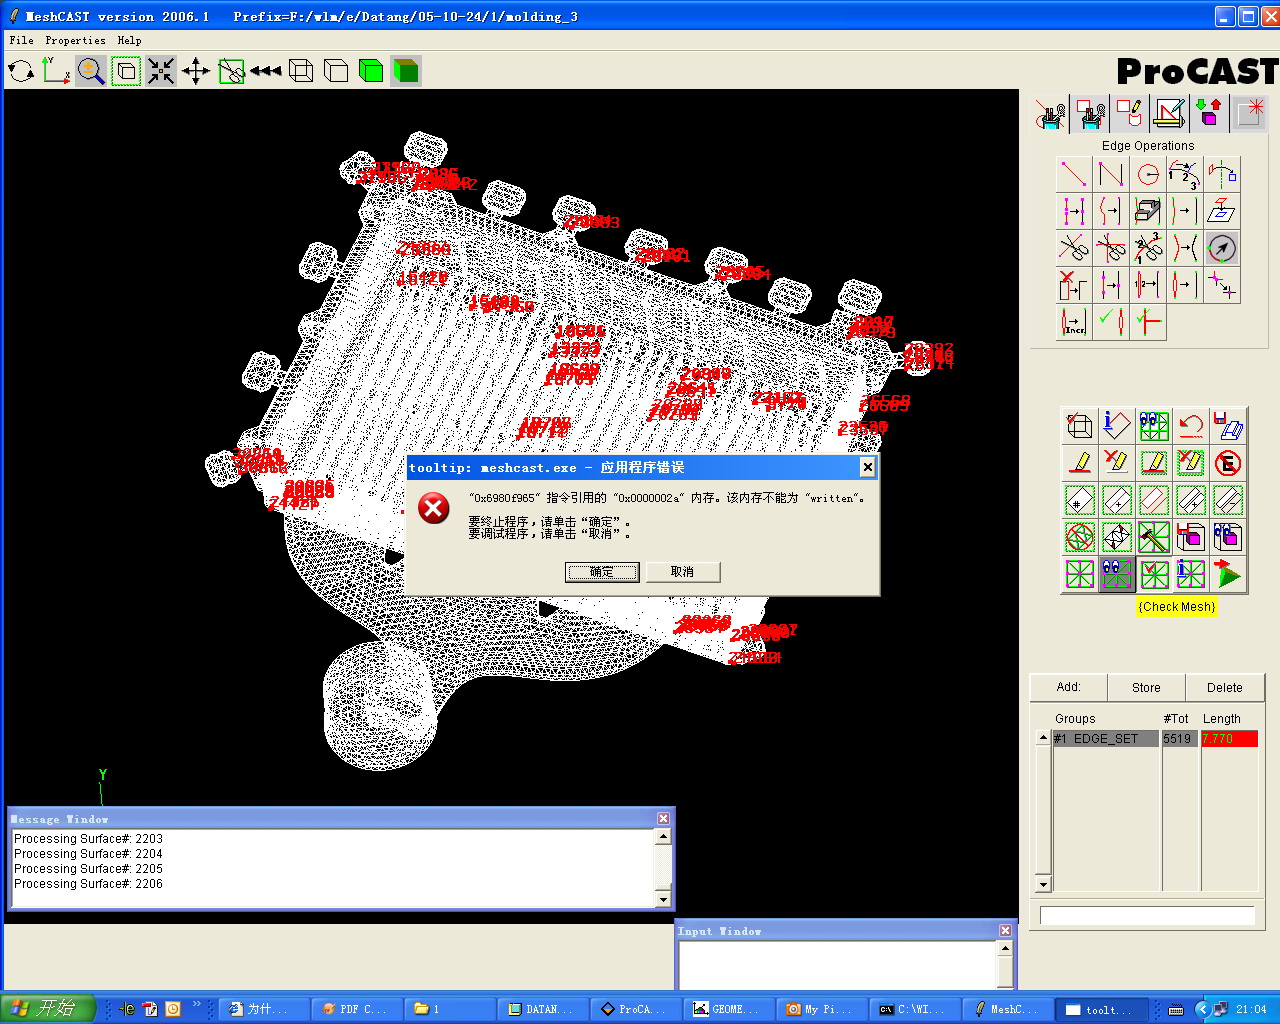
Task: Click the Add: button
Action: 1069,688
